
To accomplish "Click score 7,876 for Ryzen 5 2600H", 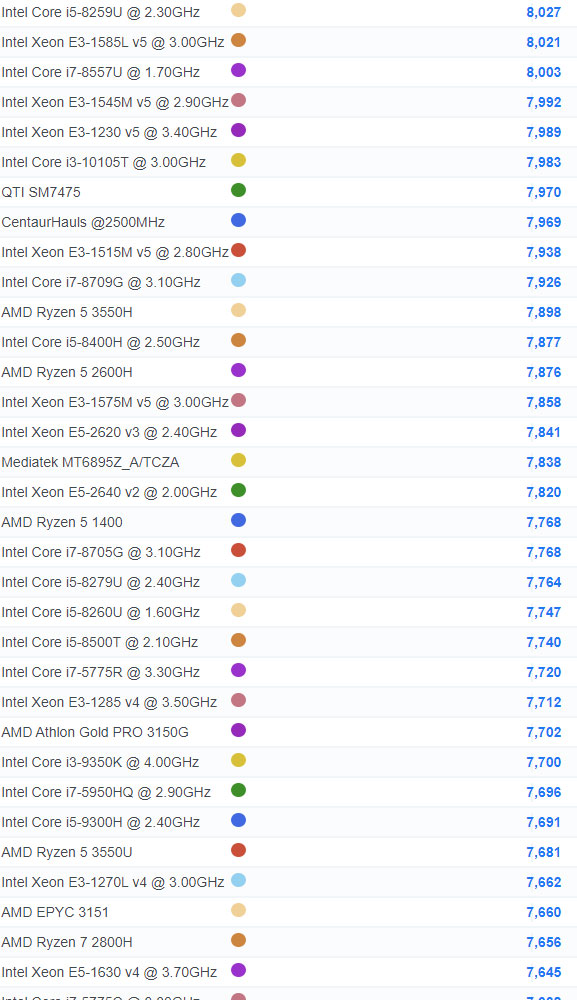I will pos(544,372).
